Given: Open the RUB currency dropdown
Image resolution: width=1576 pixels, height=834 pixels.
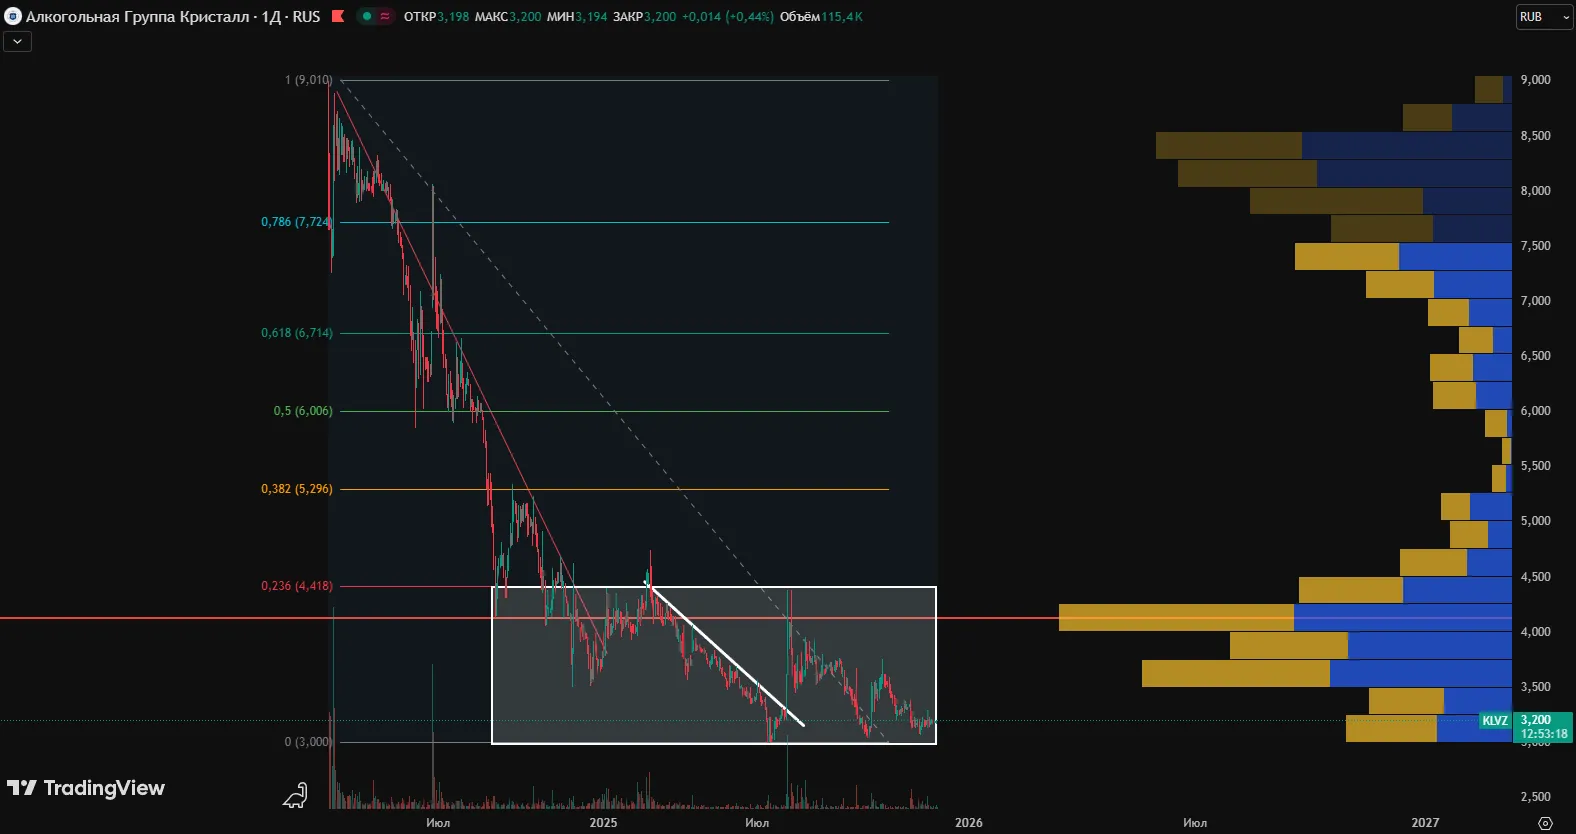Looking at the screenshot, I should click(1543, 17).
